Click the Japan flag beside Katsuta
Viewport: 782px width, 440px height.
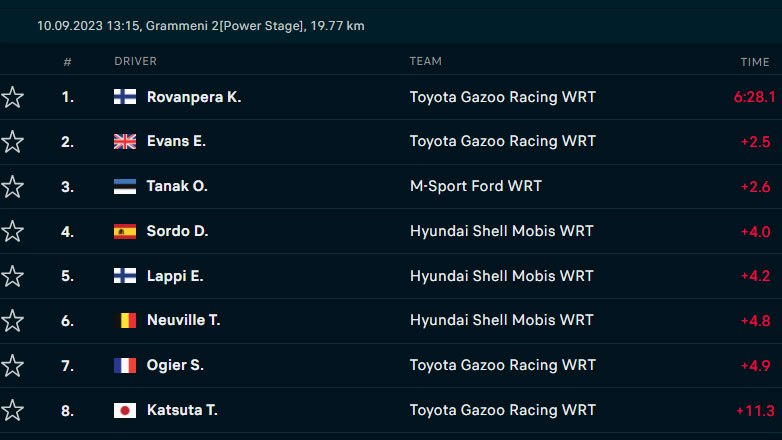(125, 411)
